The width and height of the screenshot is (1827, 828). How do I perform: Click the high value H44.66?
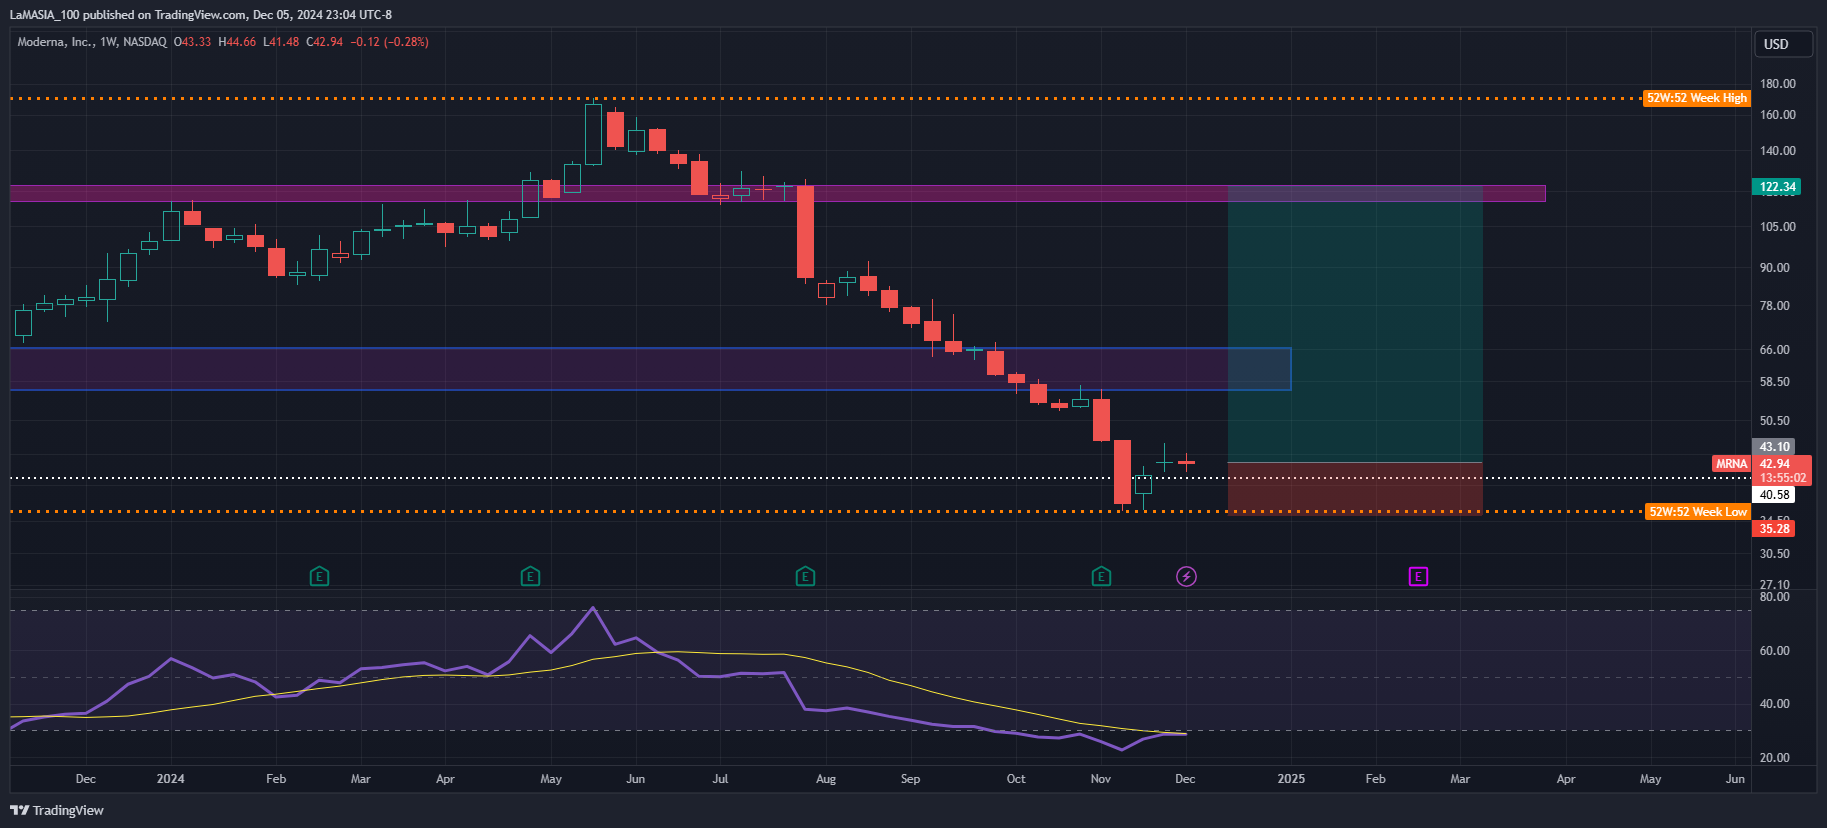[x=237, y=42]
